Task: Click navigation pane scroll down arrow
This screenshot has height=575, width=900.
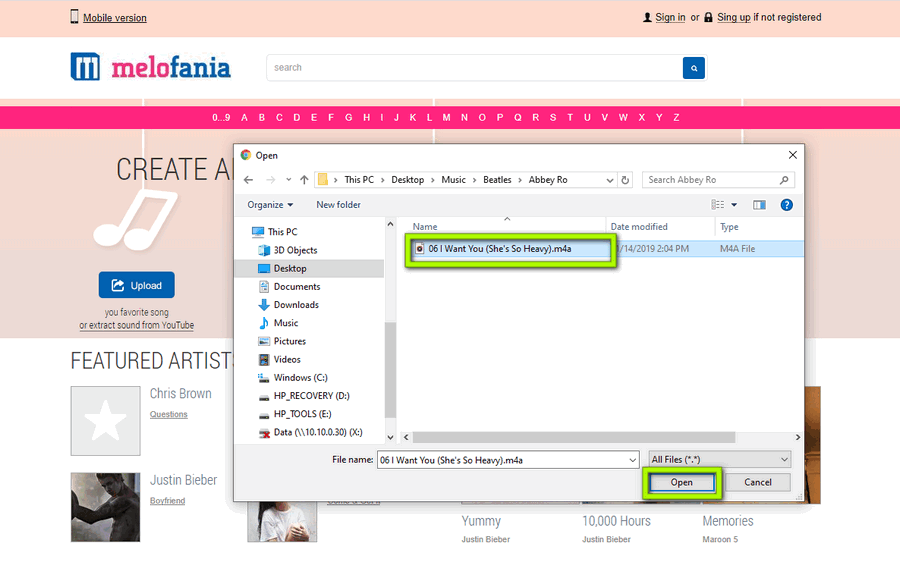Action: tap(390, 437)
